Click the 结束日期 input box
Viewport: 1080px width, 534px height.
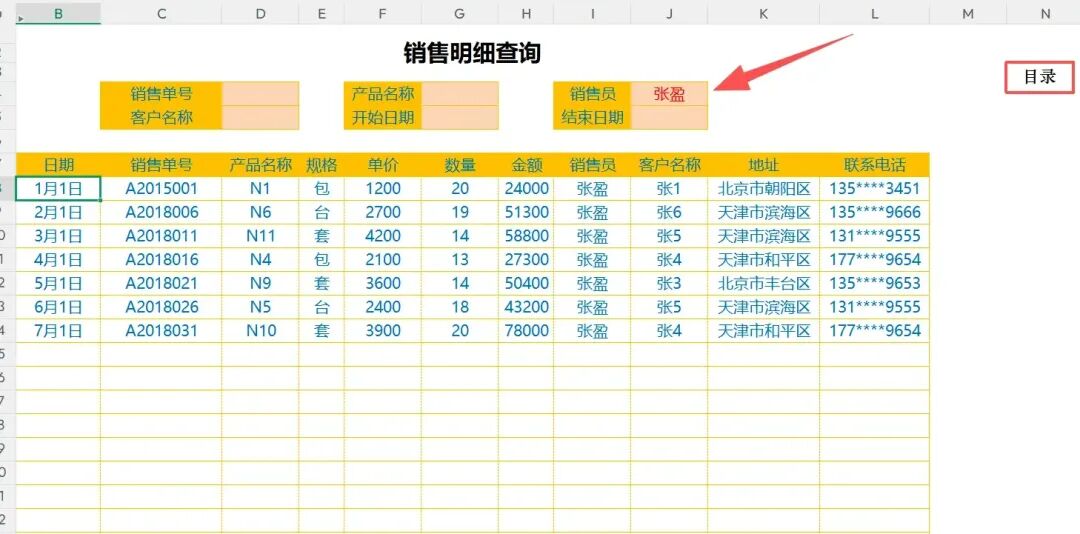(669, 117)
